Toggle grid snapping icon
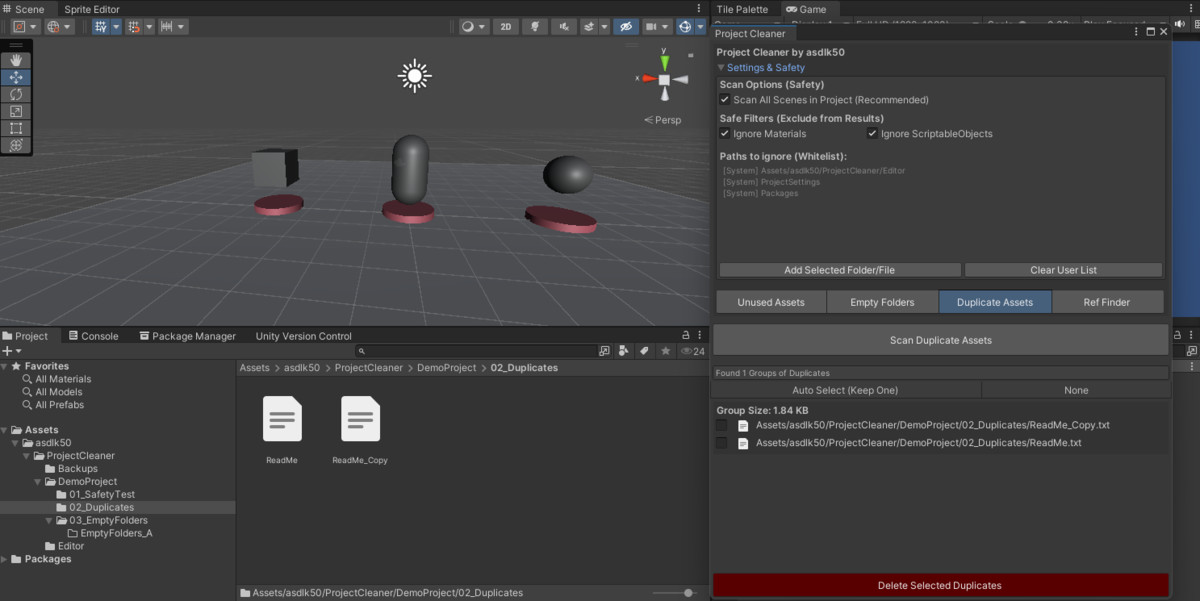Image resolution: width=1200 pixels, height=601 pixels. pos(136,27)
